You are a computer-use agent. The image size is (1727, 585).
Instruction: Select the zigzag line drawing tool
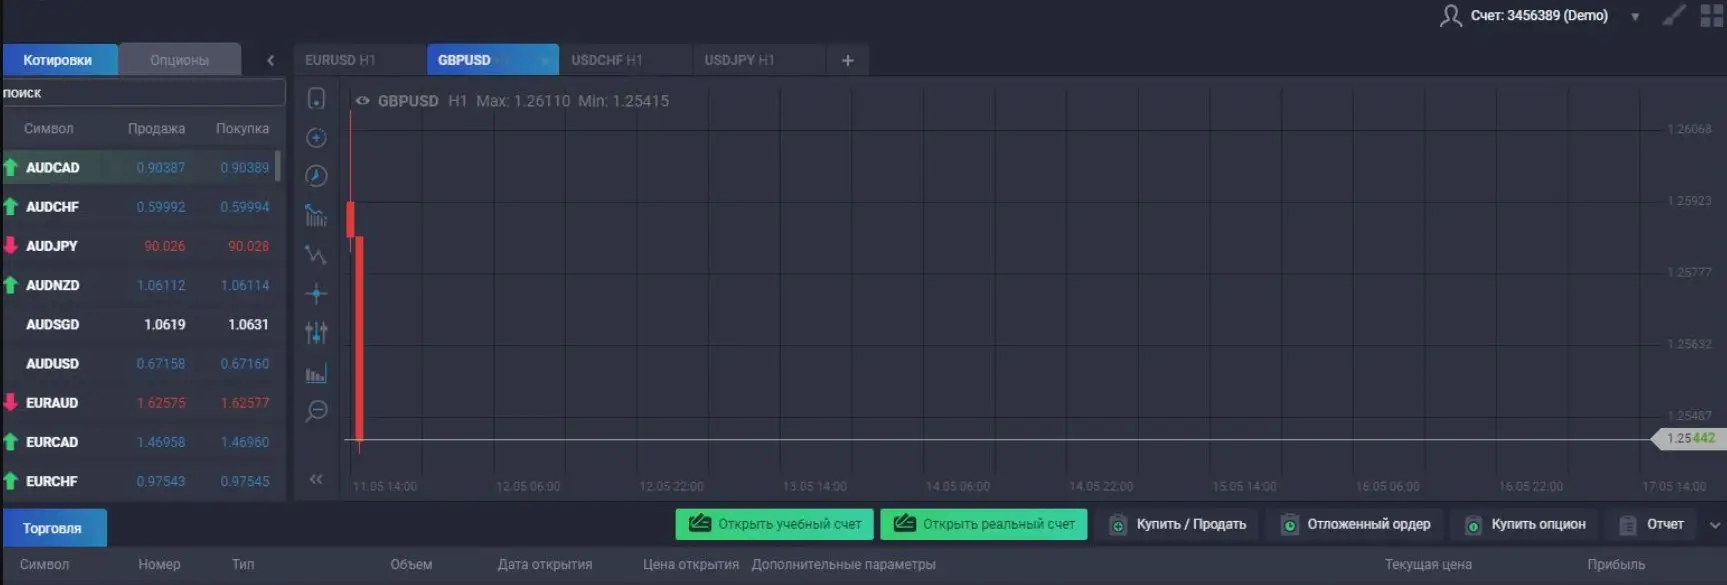(316, 255)
